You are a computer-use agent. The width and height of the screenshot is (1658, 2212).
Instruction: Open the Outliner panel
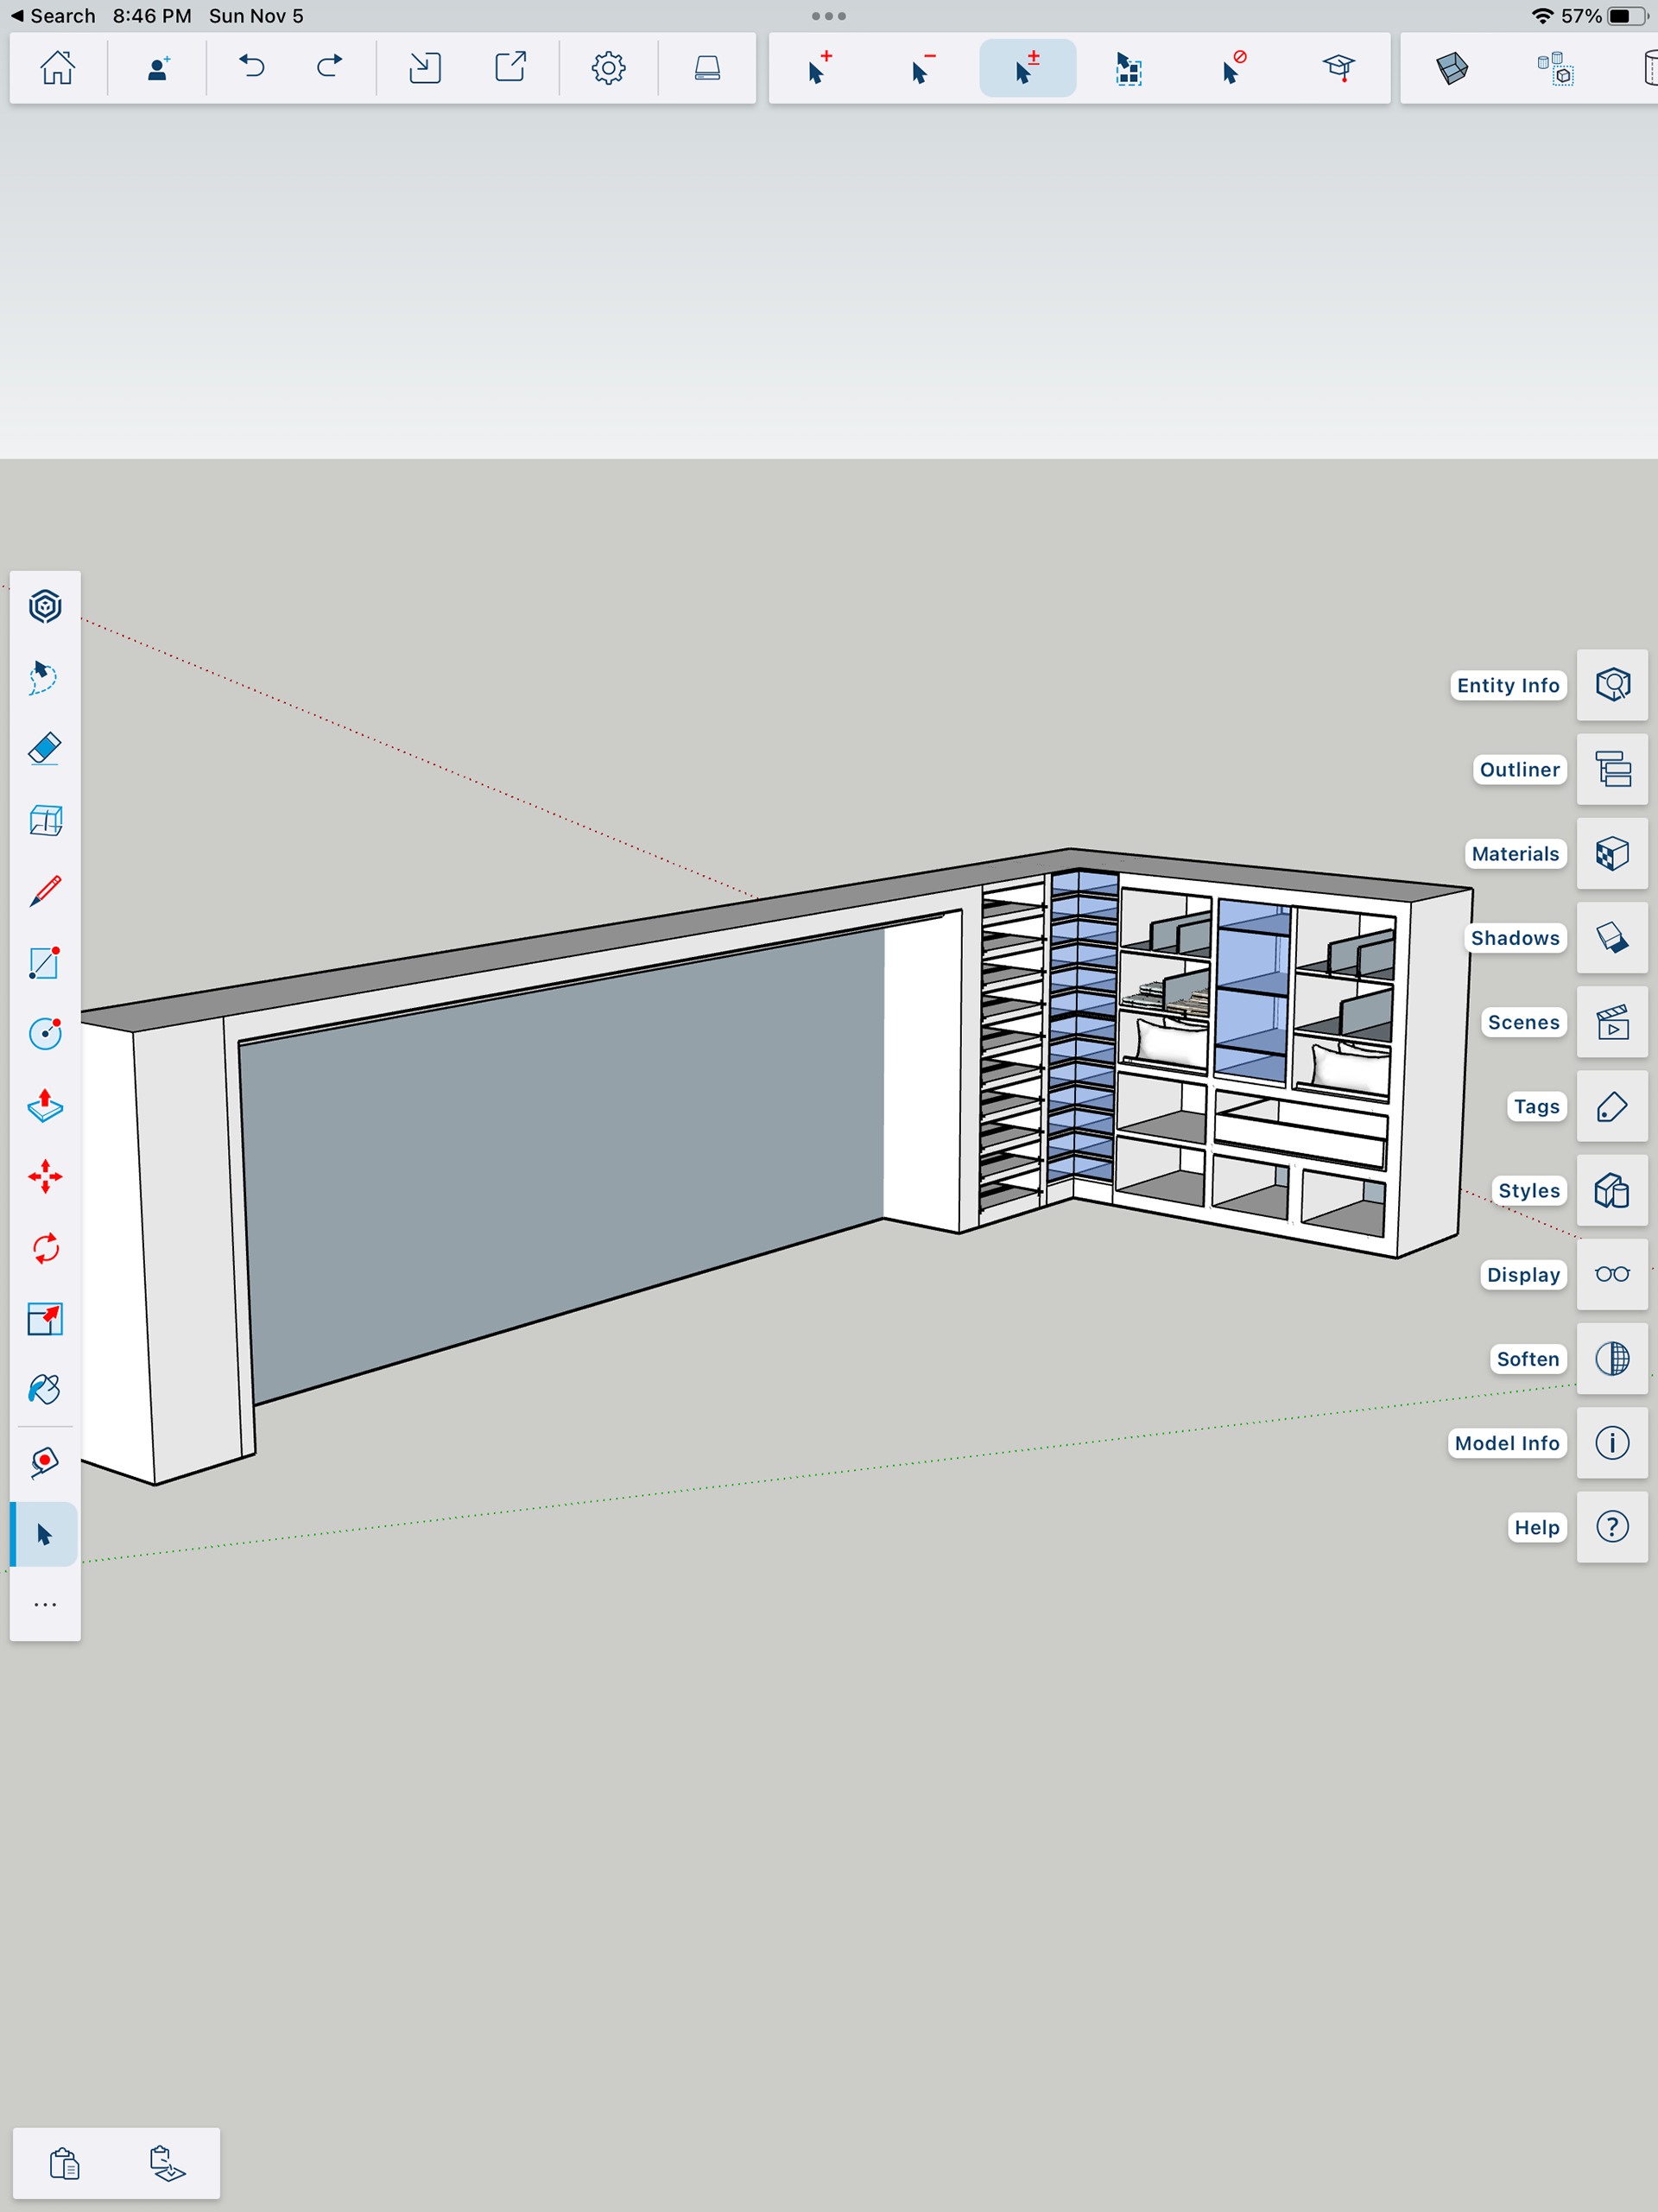pos(1611,769)
